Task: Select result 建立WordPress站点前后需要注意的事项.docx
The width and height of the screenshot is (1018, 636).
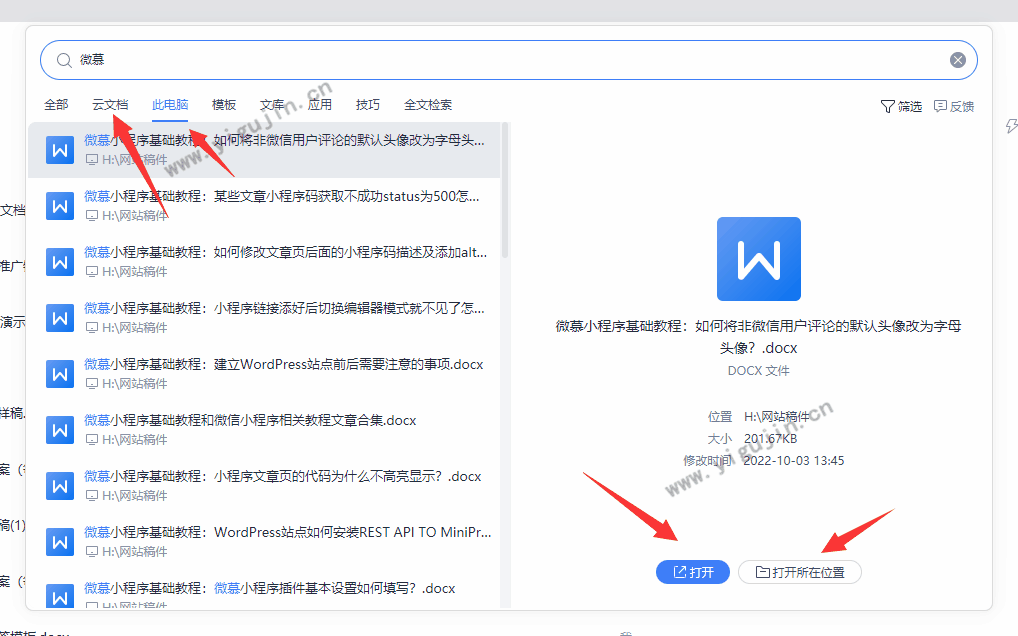Action: [264, 374]
